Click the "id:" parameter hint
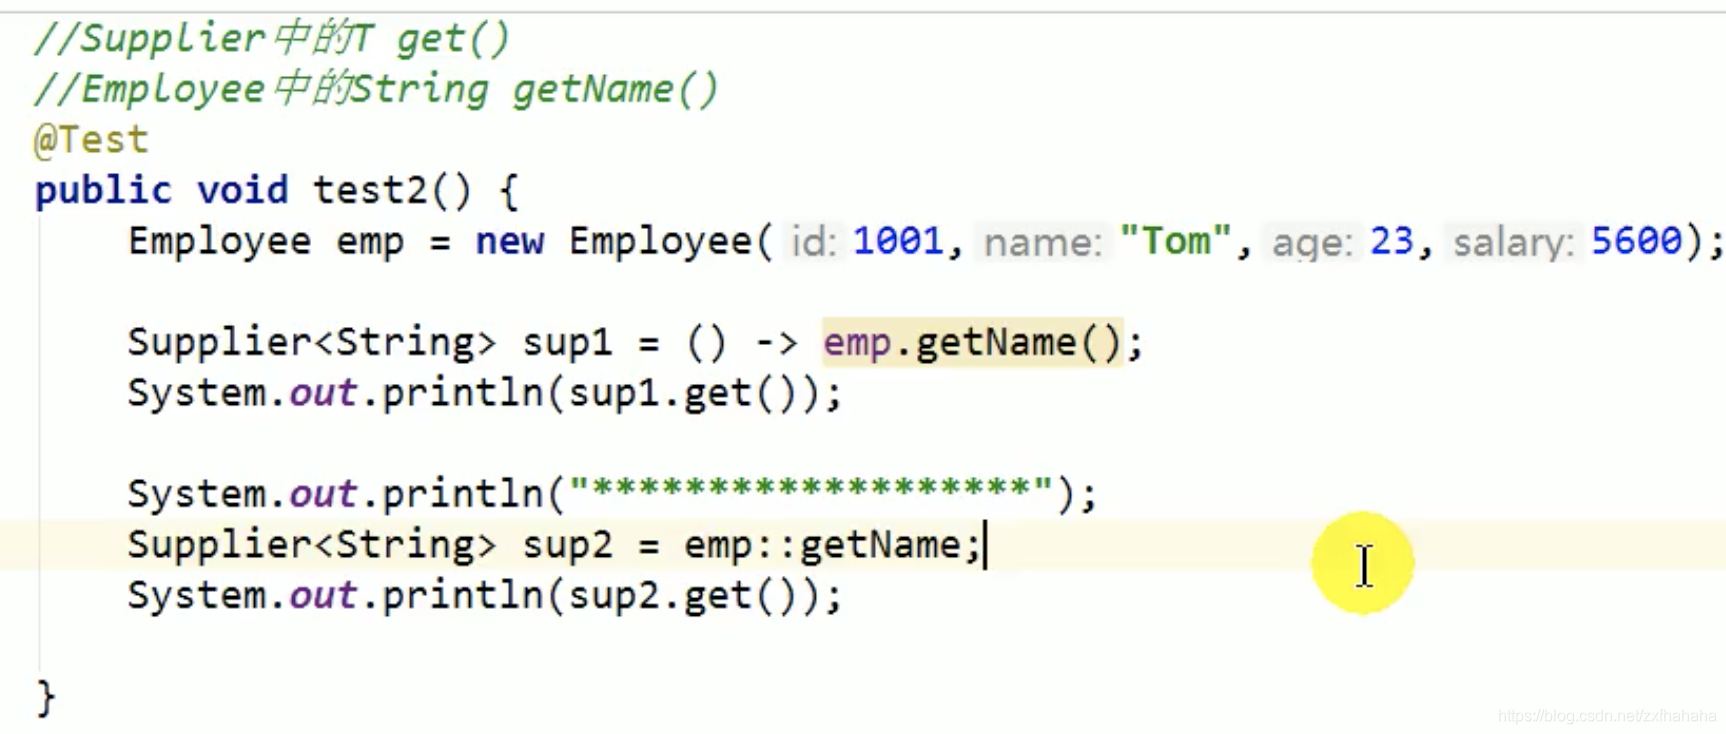This screenshot has width=1726, height=734. pos(814,242)
